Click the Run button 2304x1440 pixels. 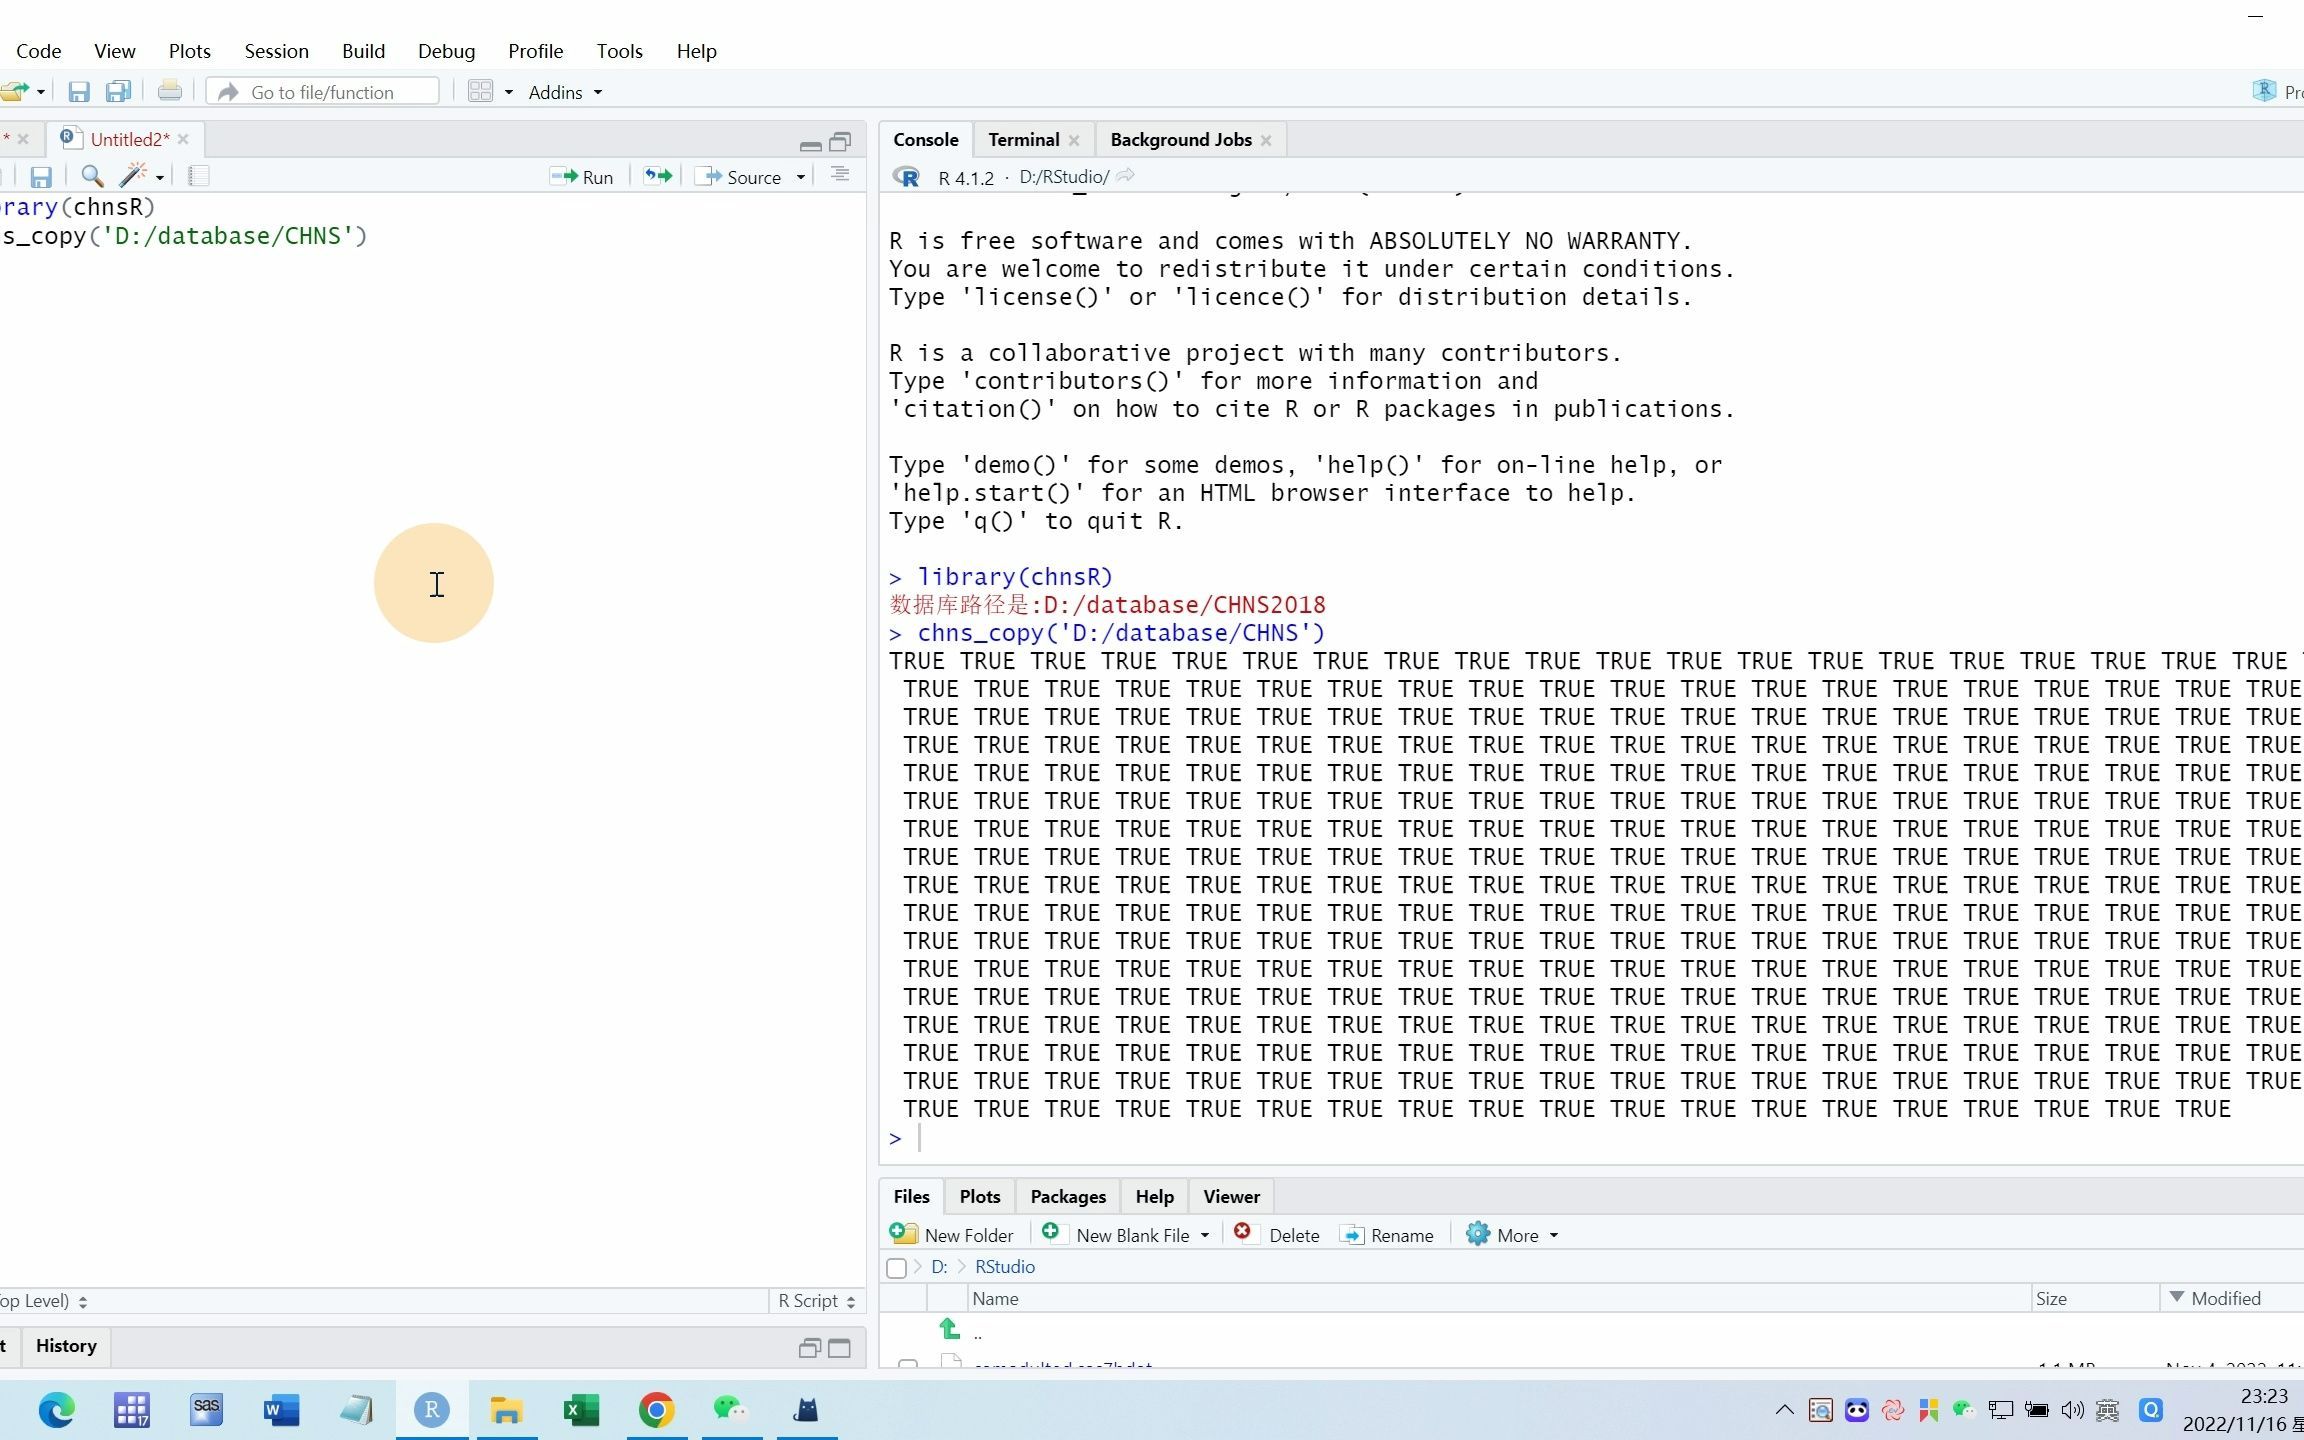pos(582,176)
